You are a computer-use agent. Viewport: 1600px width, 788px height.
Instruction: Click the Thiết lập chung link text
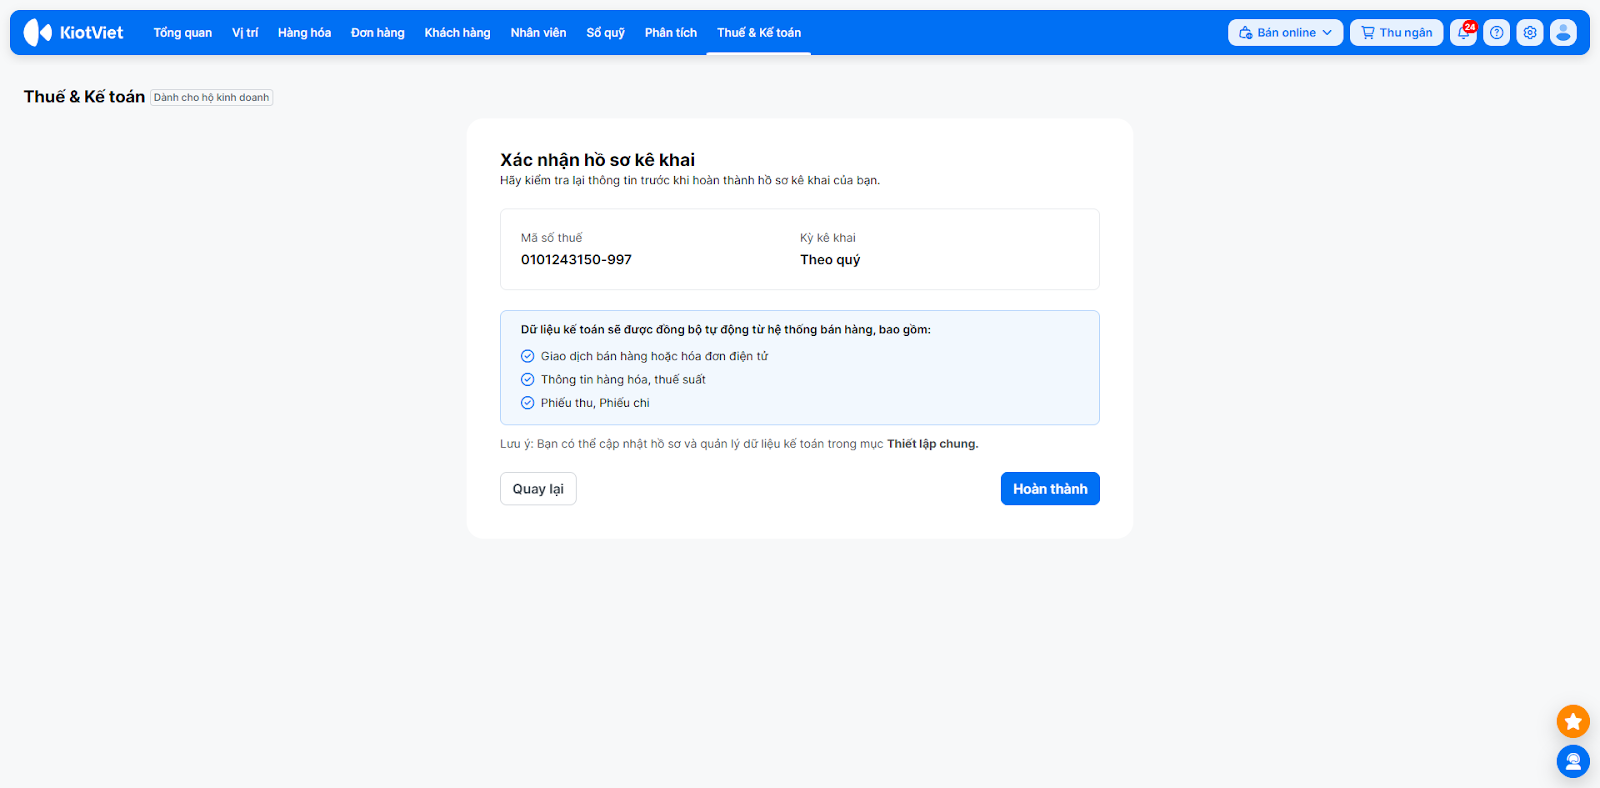click(932, 444)
